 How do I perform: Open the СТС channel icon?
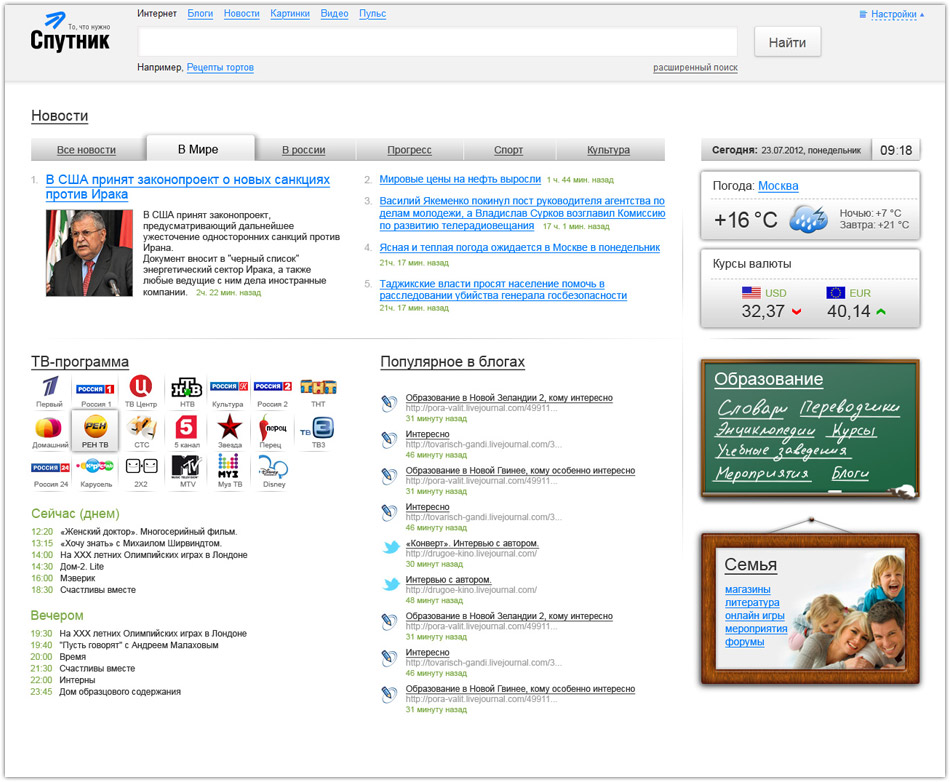141,428
